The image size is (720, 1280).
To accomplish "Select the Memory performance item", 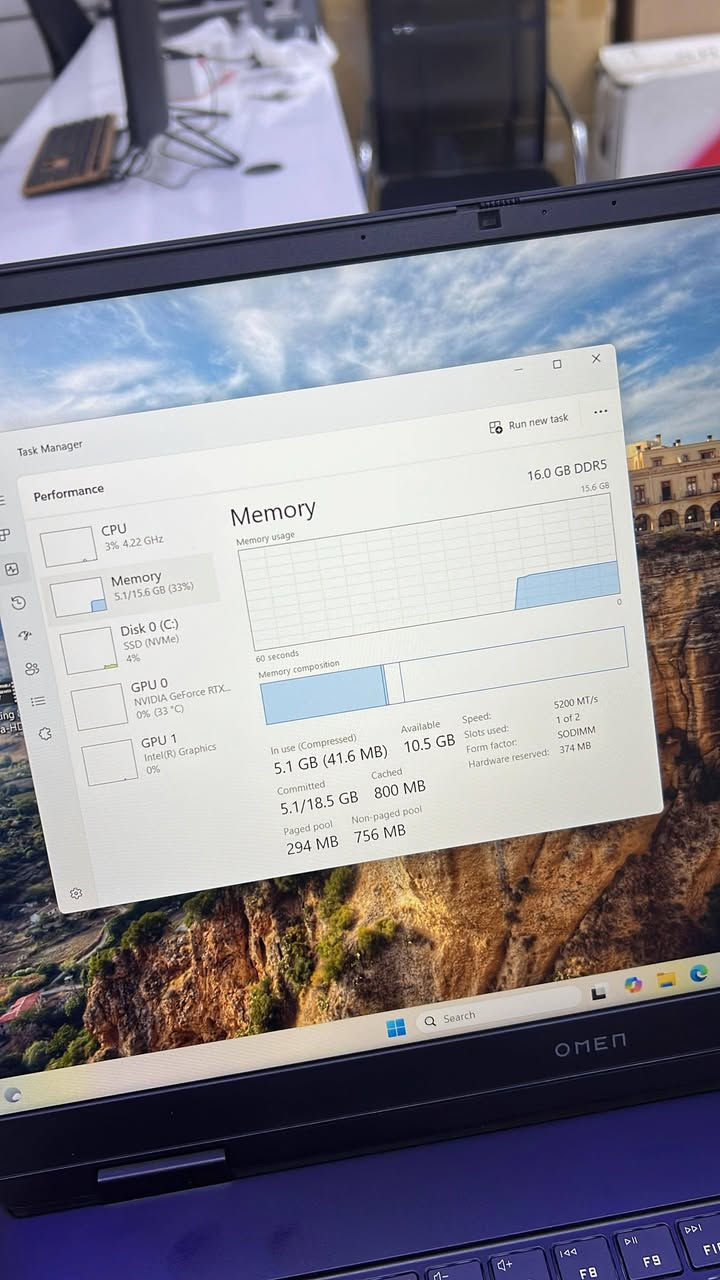I will 130,588.
